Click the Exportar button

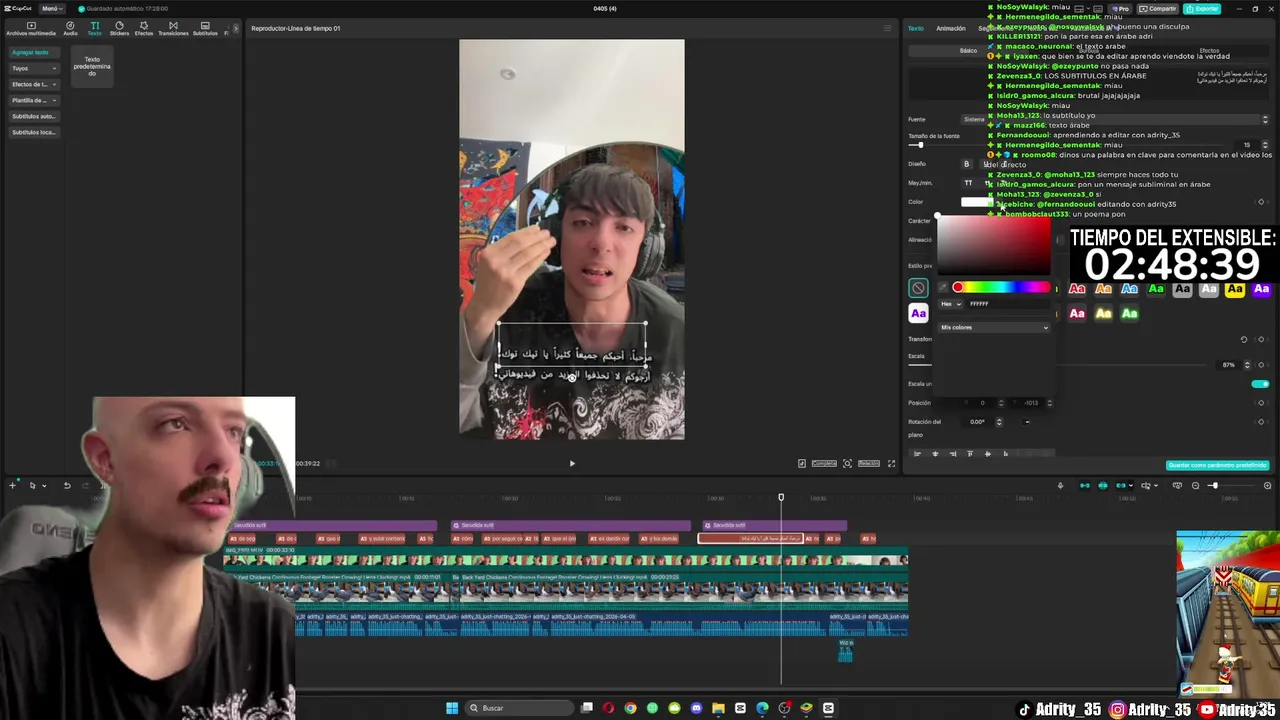pos(1203,8)
